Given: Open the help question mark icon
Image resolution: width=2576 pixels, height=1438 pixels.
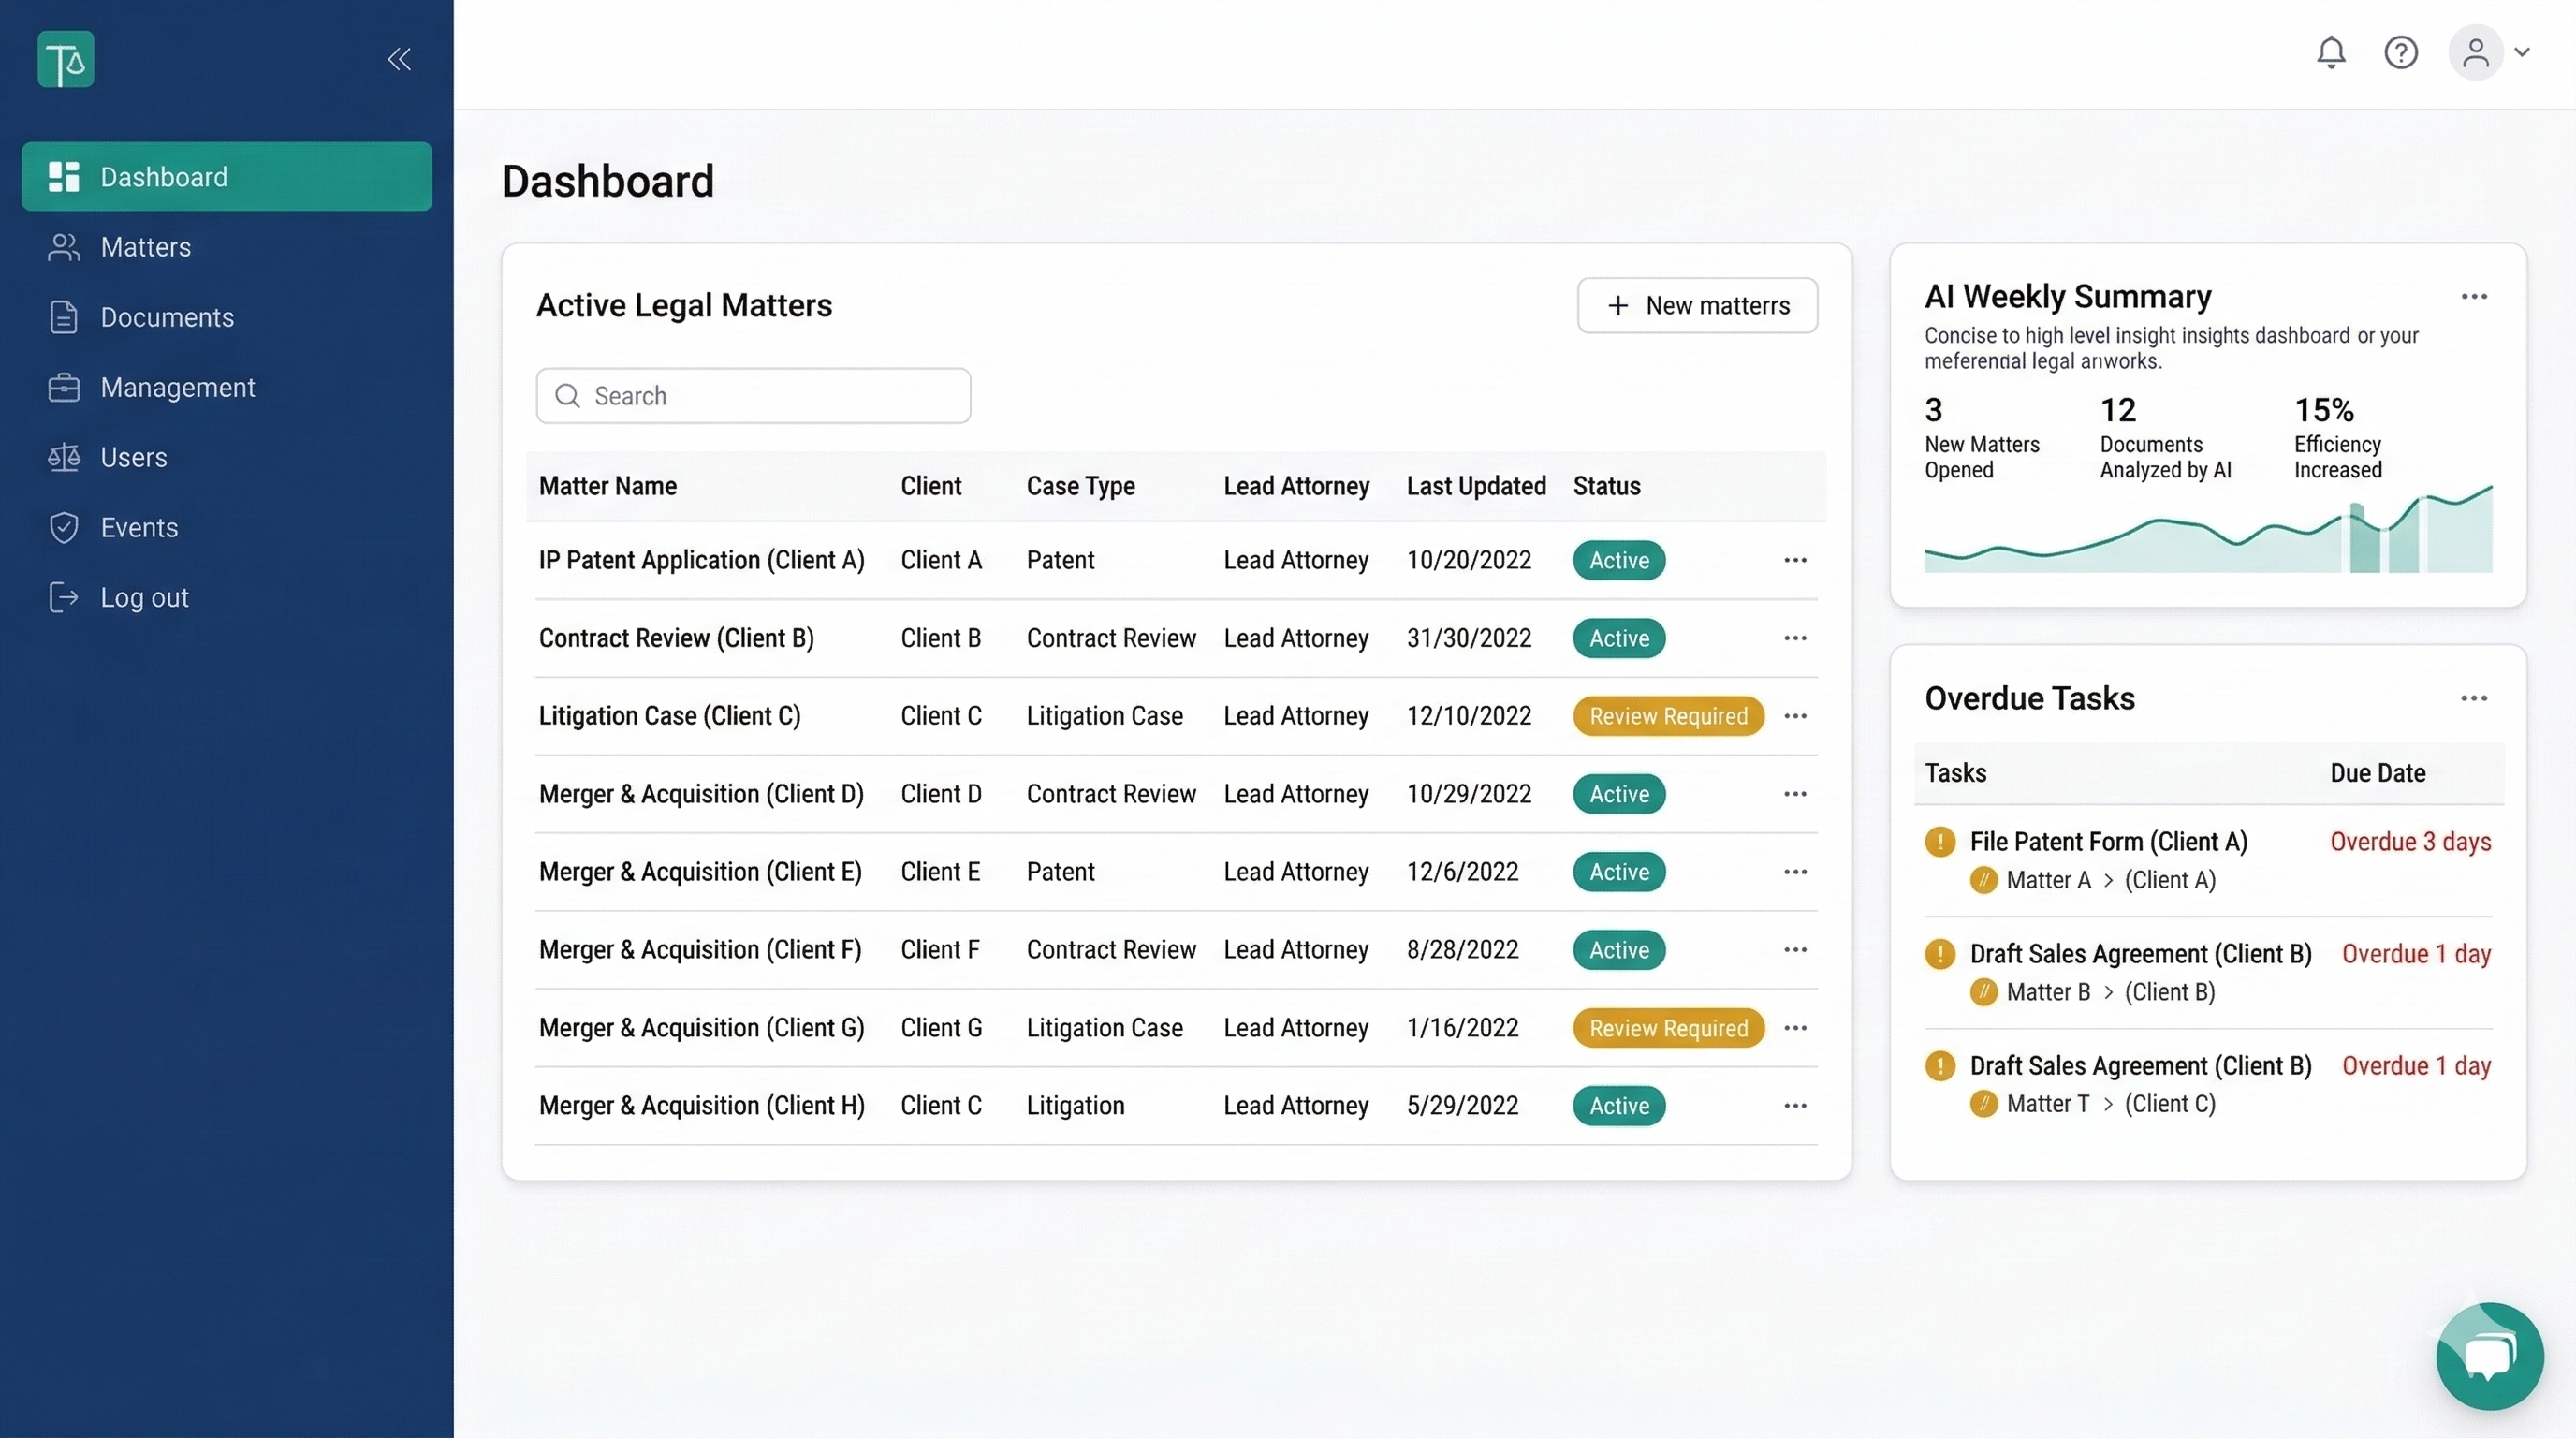Looking at the screenshot, I should pos(2402,53).
